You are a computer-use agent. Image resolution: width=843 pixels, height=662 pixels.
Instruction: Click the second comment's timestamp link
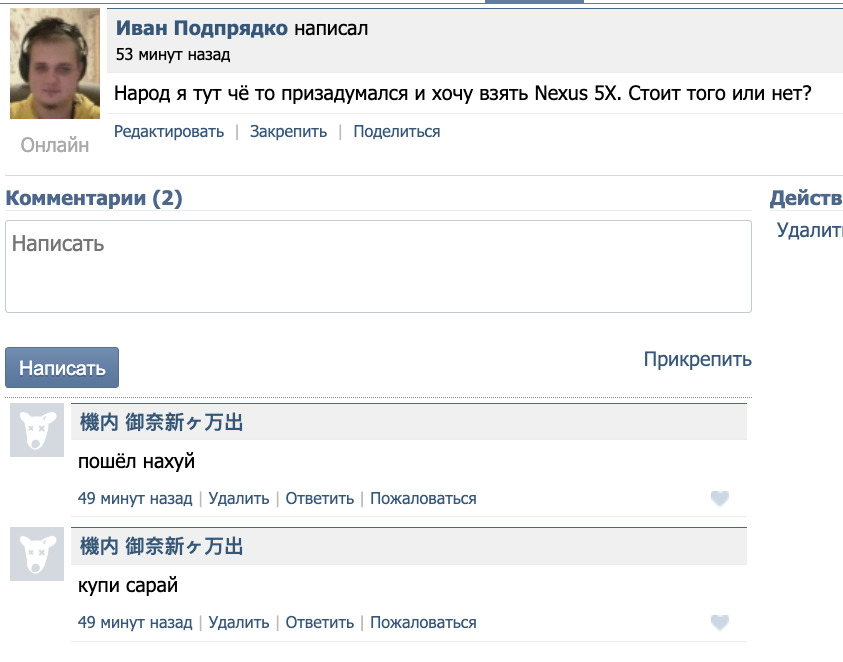click(x=135, y=622)
